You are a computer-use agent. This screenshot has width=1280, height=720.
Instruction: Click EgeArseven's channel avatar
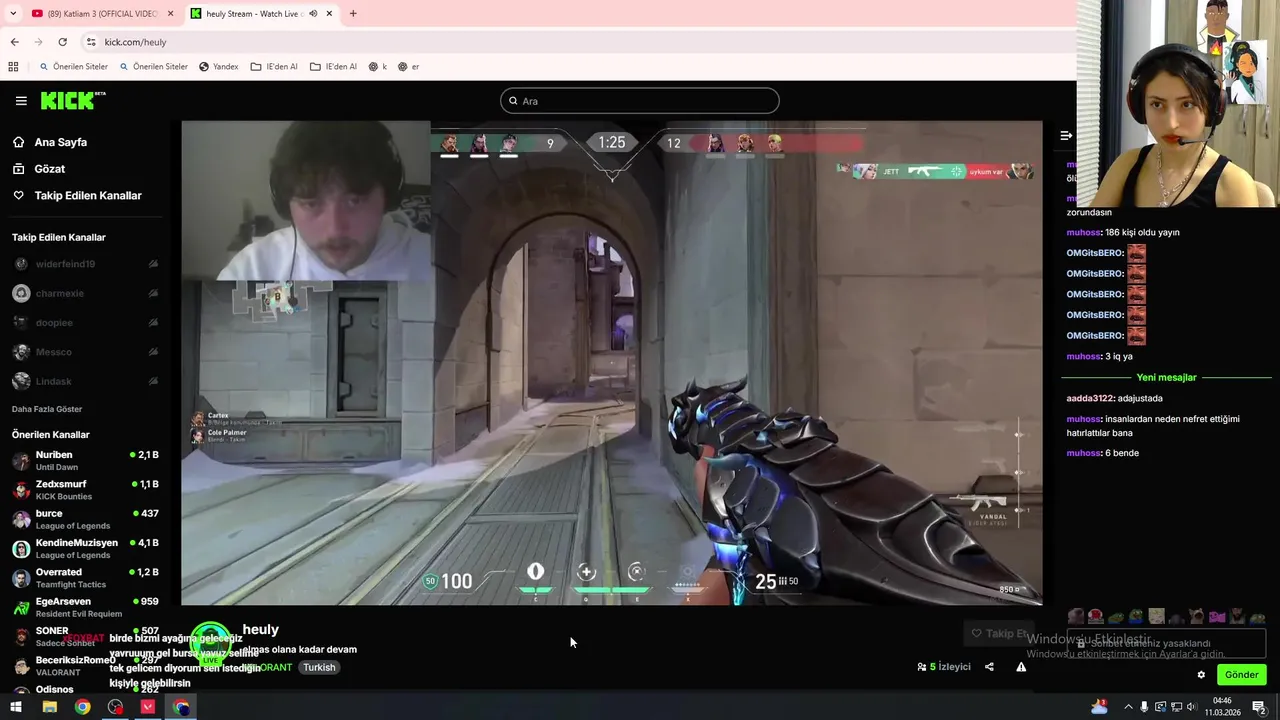[21, 607]
